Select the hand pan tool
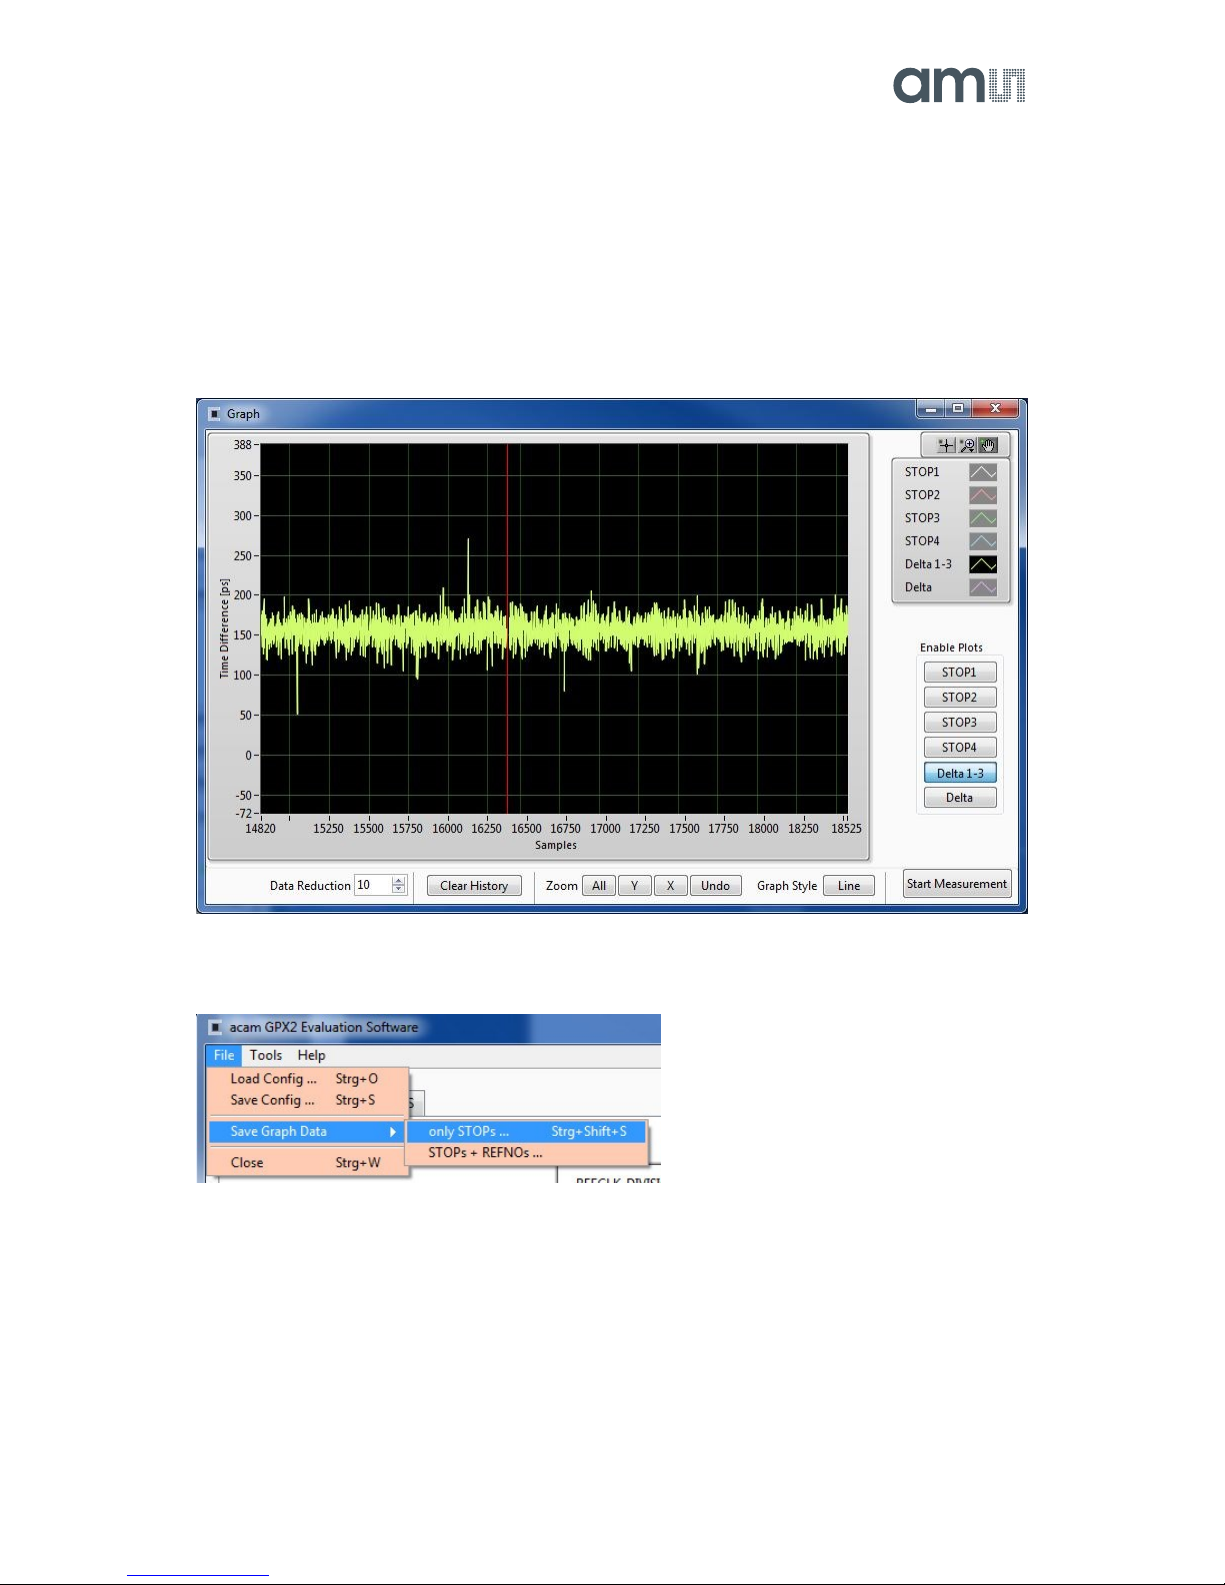The height and width of the screenshot is (1585, 1225). click(988, 446)
